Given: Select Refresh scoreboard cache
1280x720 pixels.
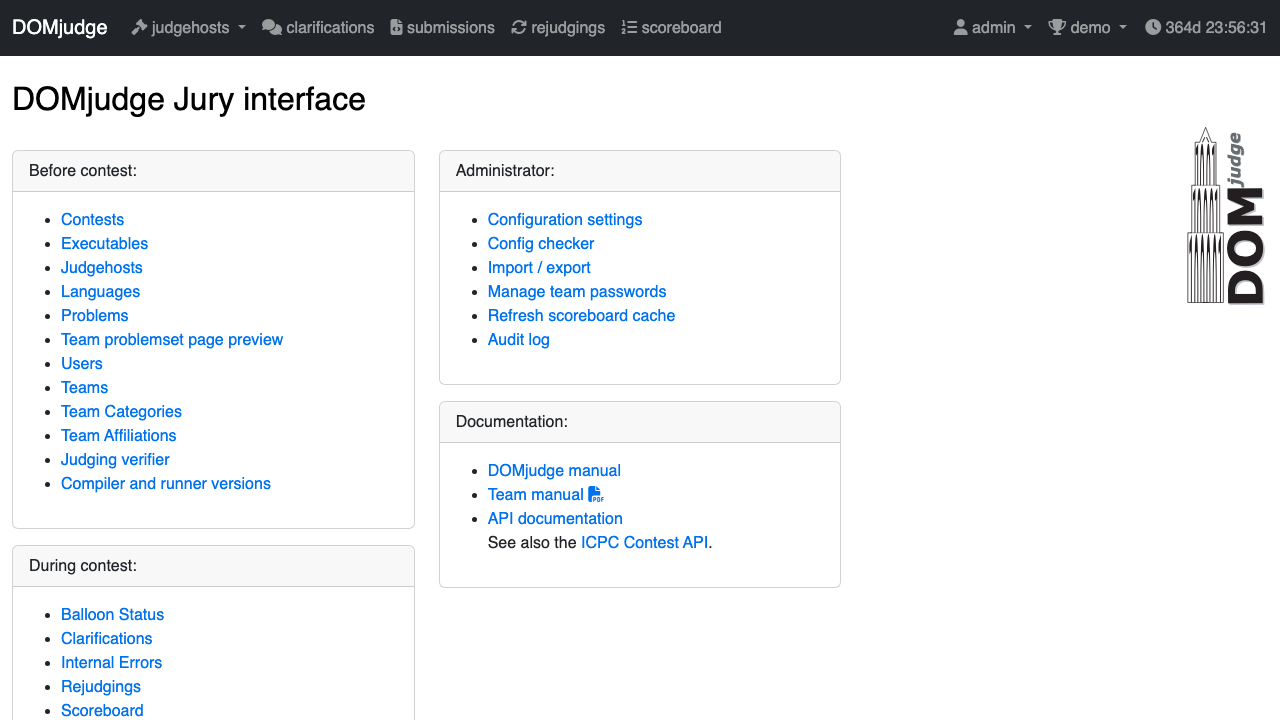Looking at the screenshot, I should pyautogui.click(x=581, y=316).
